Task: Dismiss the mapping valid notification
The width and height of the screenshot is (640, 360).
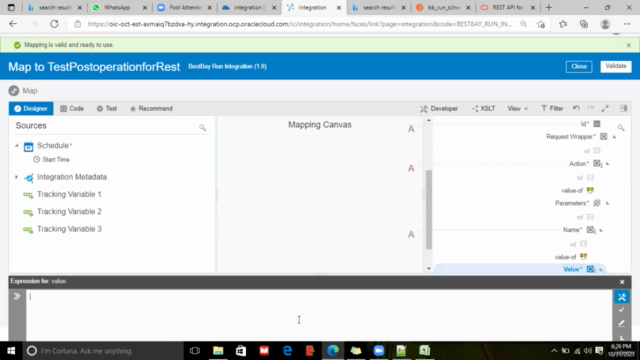Action: click(x=629, y=45)
